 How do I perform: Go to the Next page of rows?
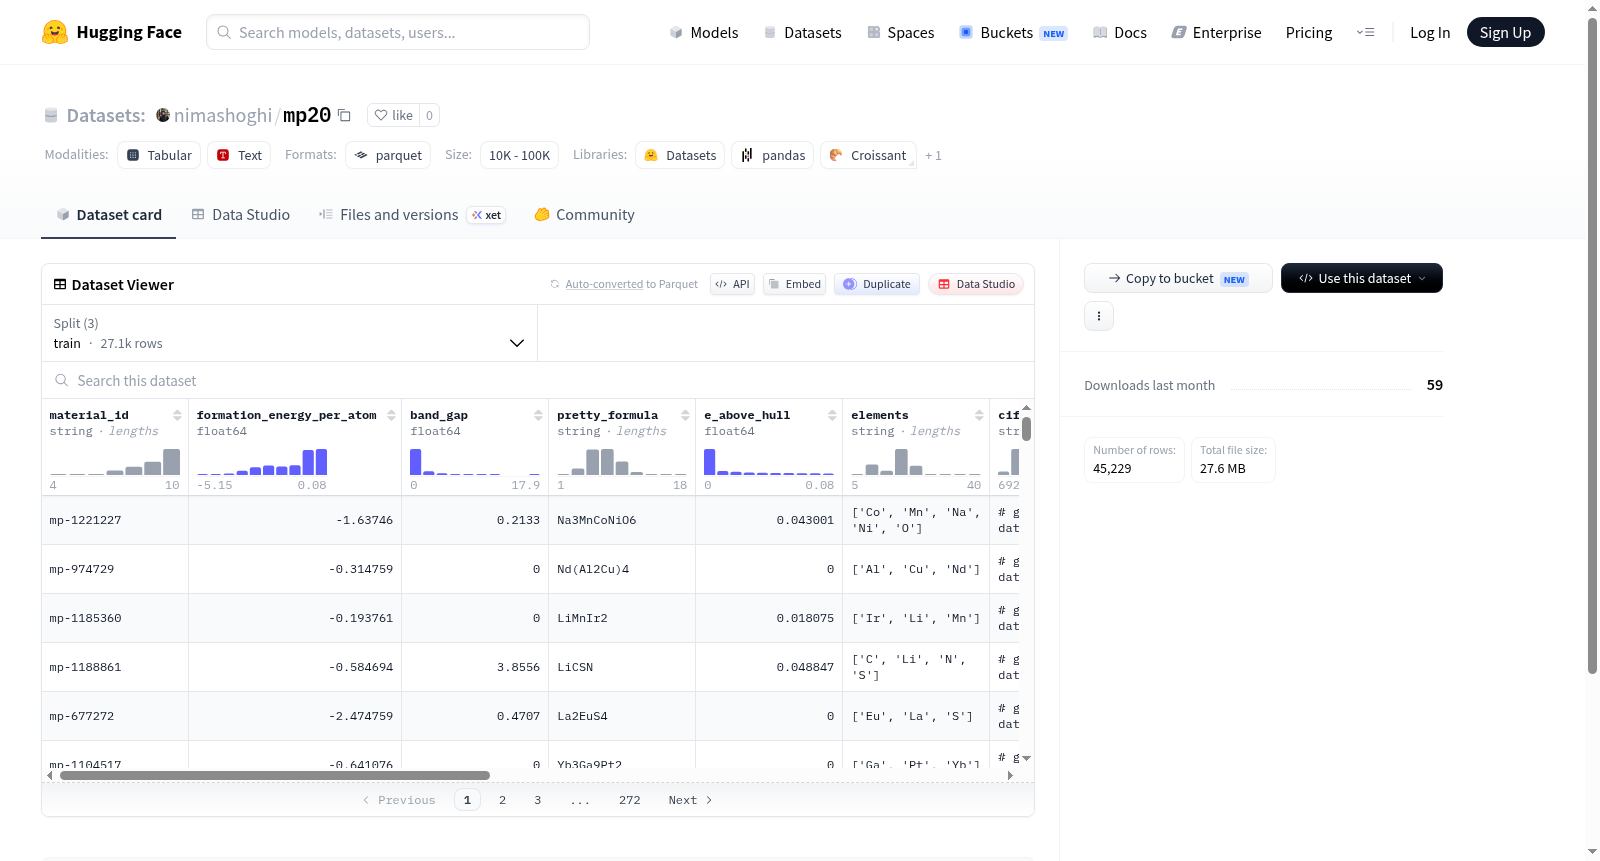690,800
